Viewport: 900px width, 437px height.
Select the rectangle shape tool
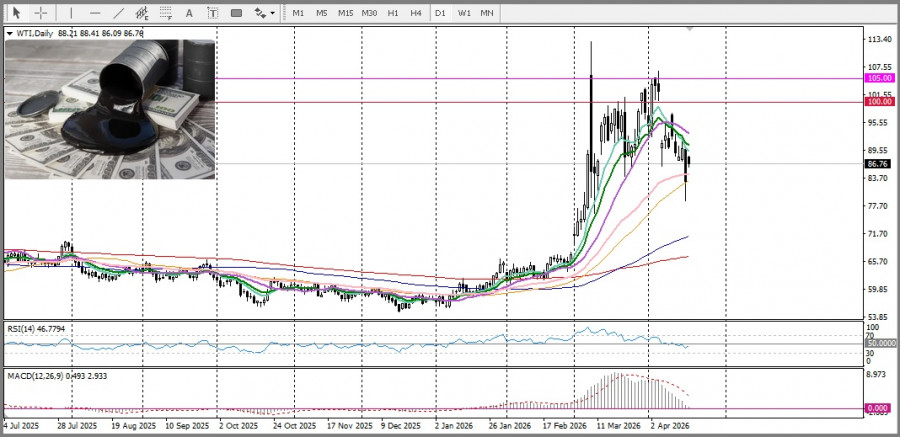(x=237, y=13)
